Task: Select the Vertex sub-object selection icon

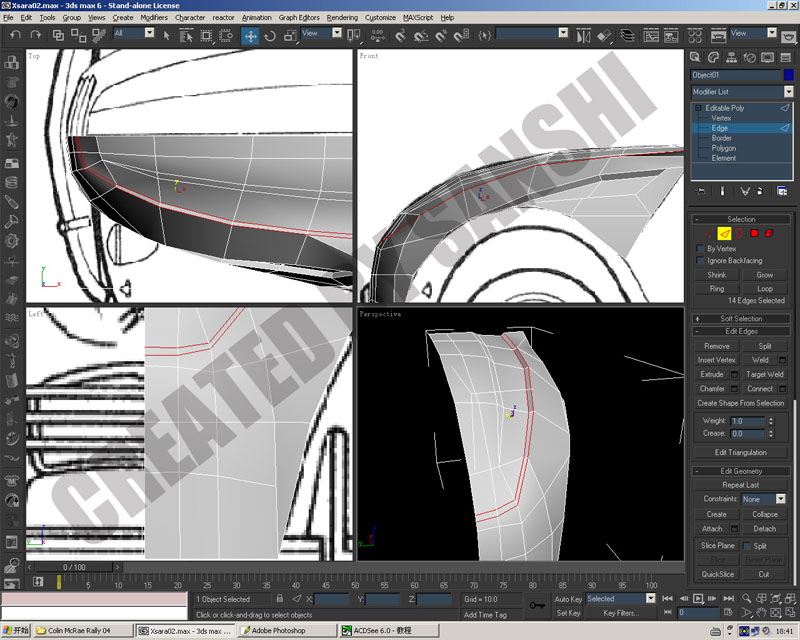Action: 709,234
